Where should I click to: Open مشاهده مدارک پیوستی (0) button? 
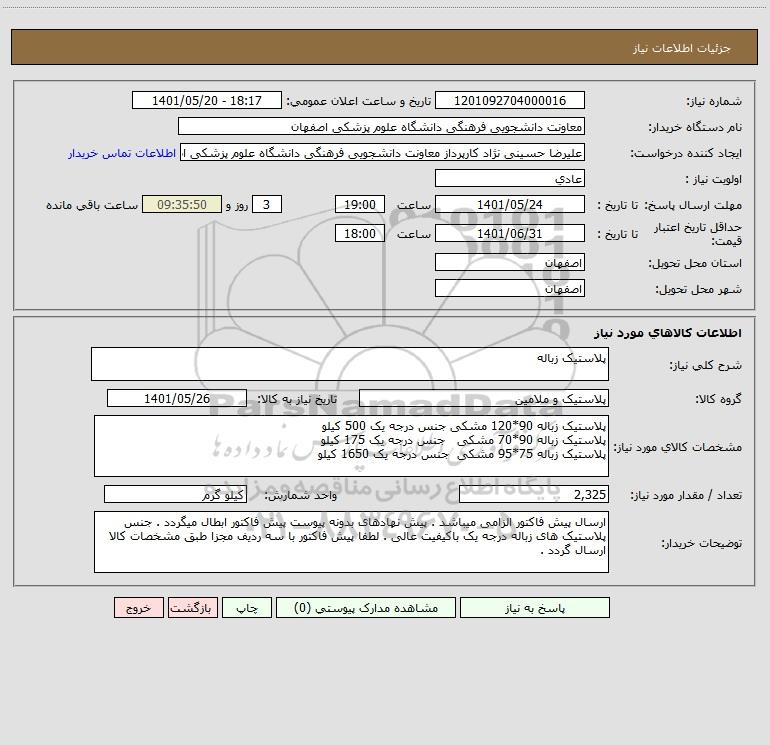366,608
